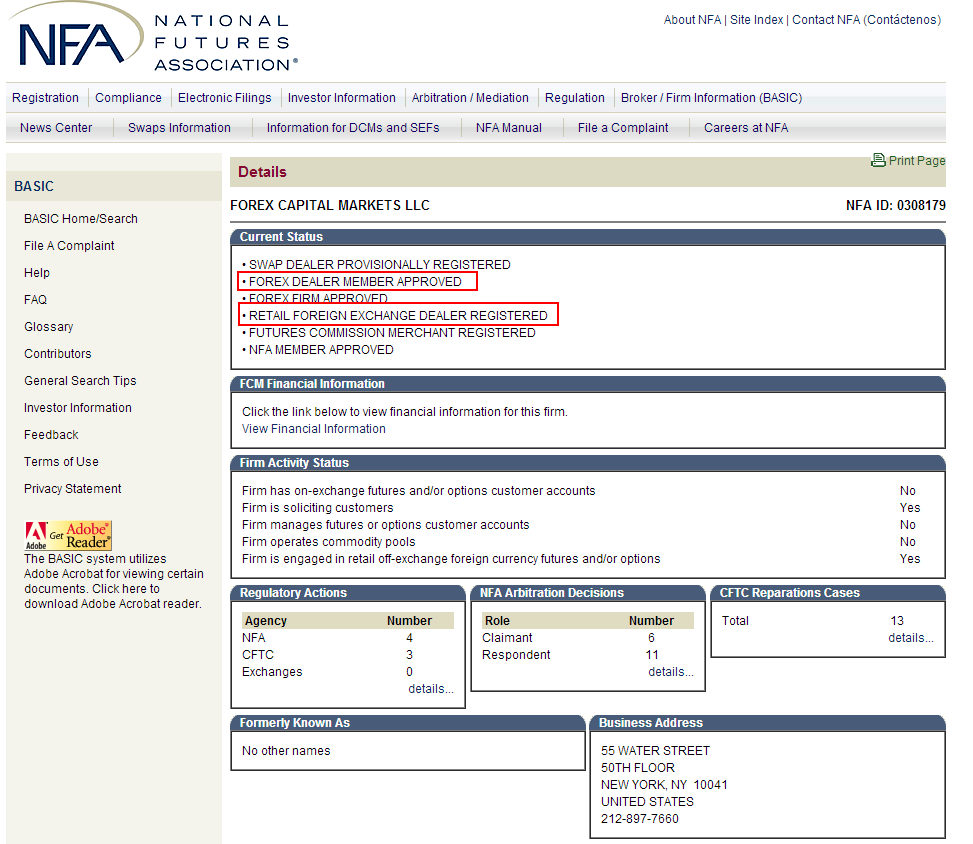
Task: Click the Print Page printer icon
Action: click(x=878, y=160)
